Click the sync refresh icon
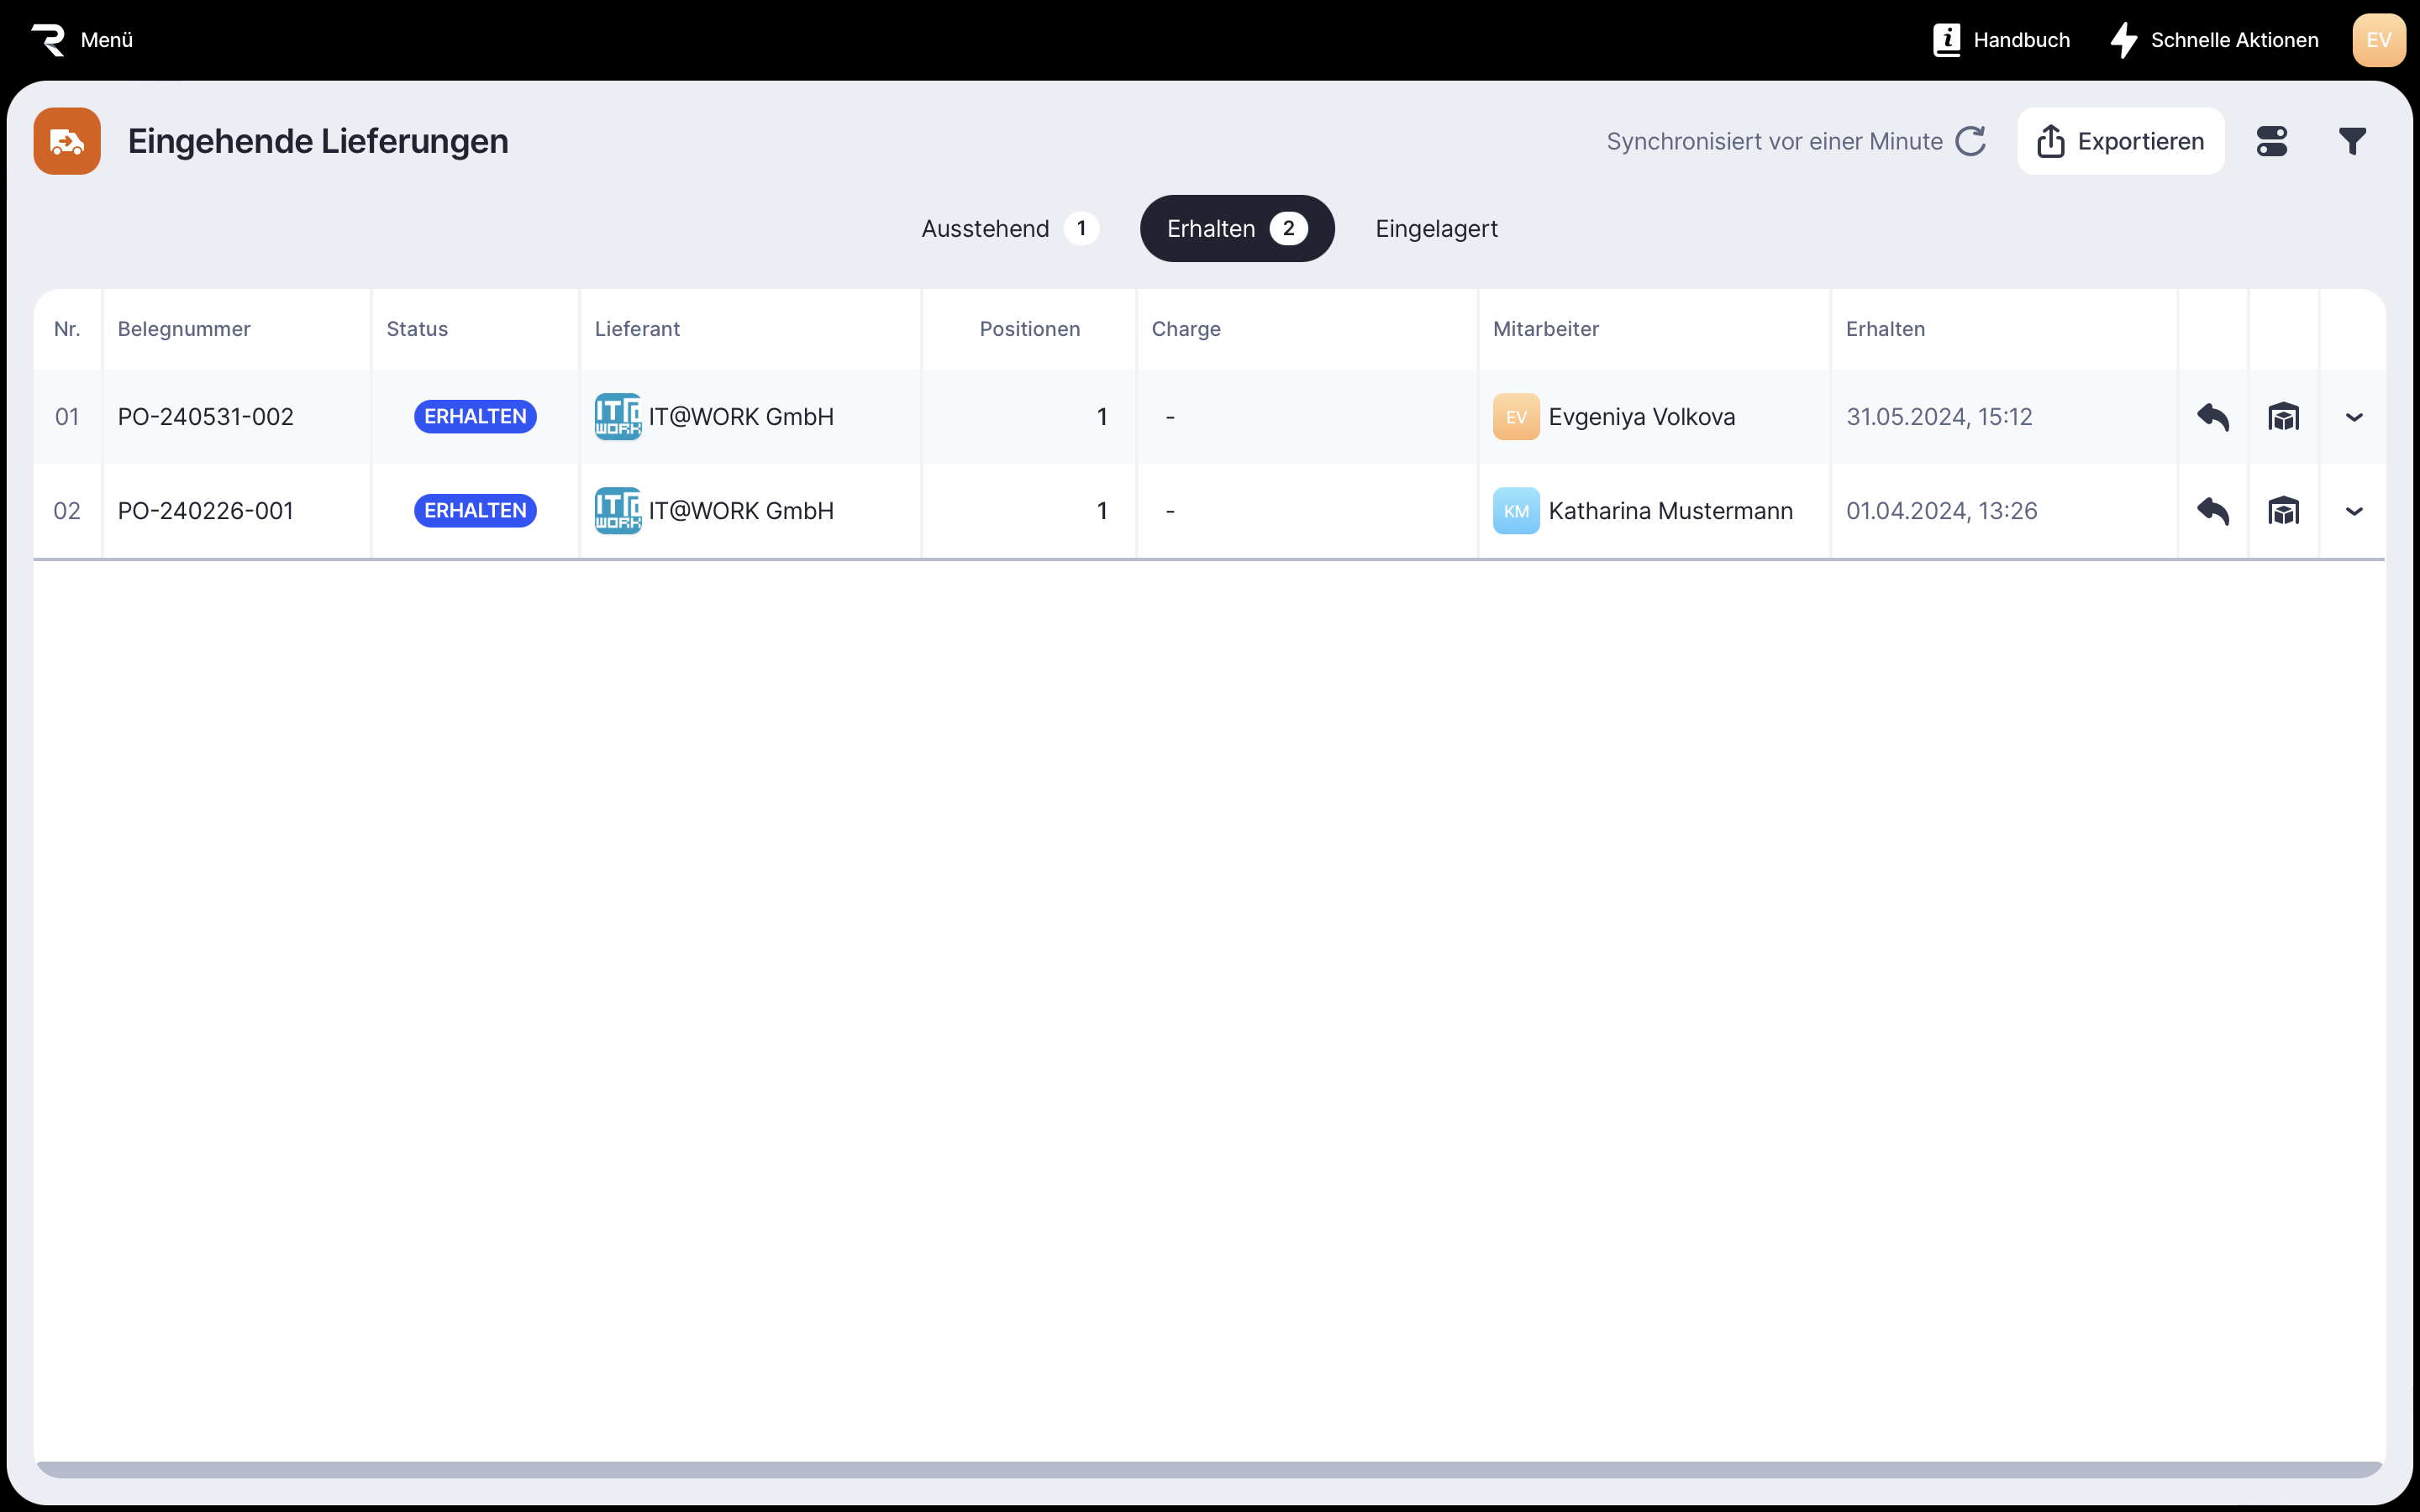The image size is (2420, 1512). click(1970, 141)
